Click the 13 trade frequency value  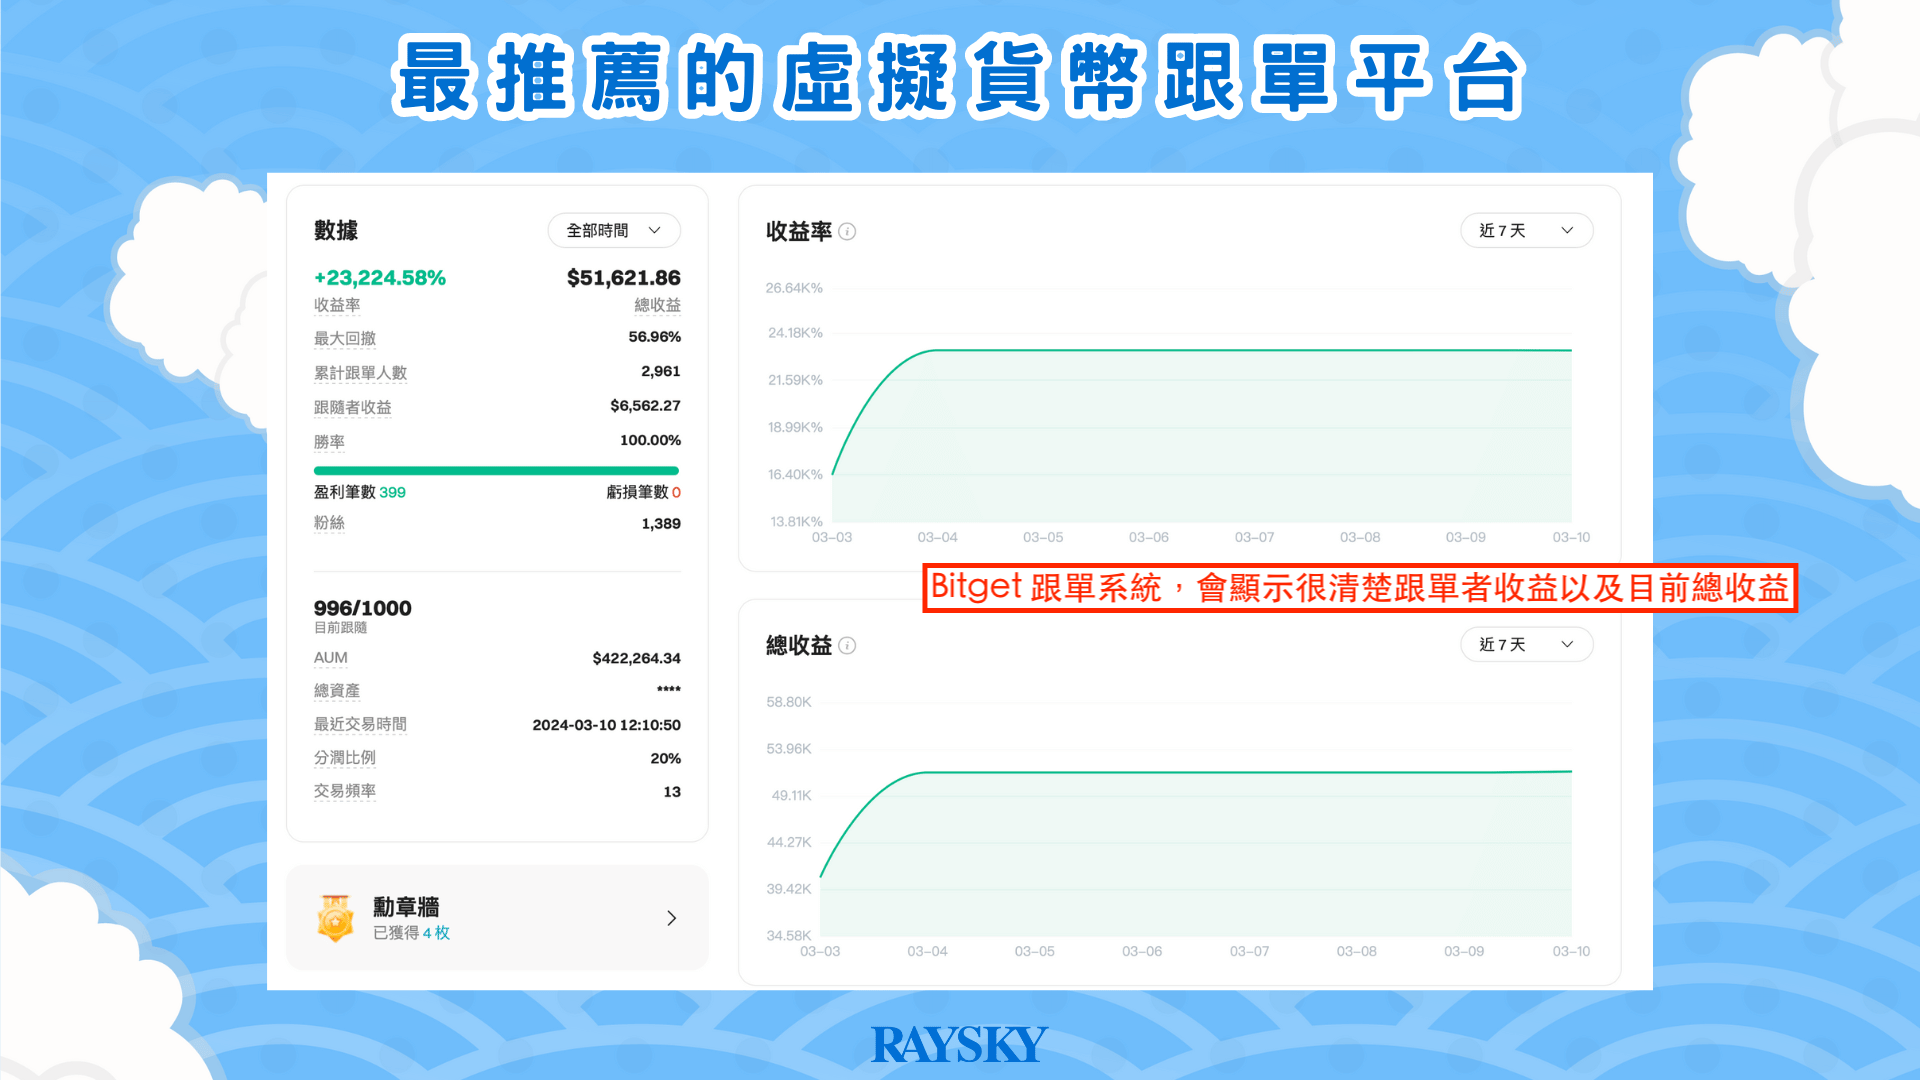672,792
